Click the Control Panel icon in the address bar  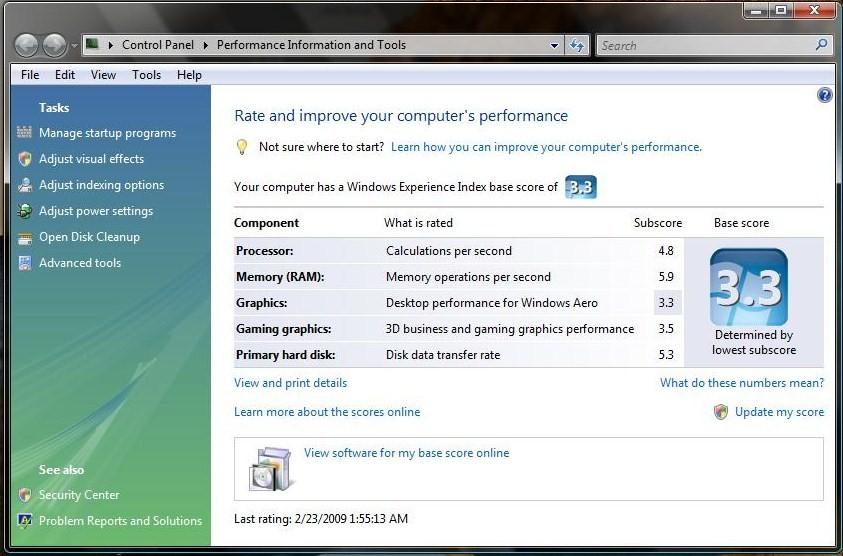(x=92, y=44)
